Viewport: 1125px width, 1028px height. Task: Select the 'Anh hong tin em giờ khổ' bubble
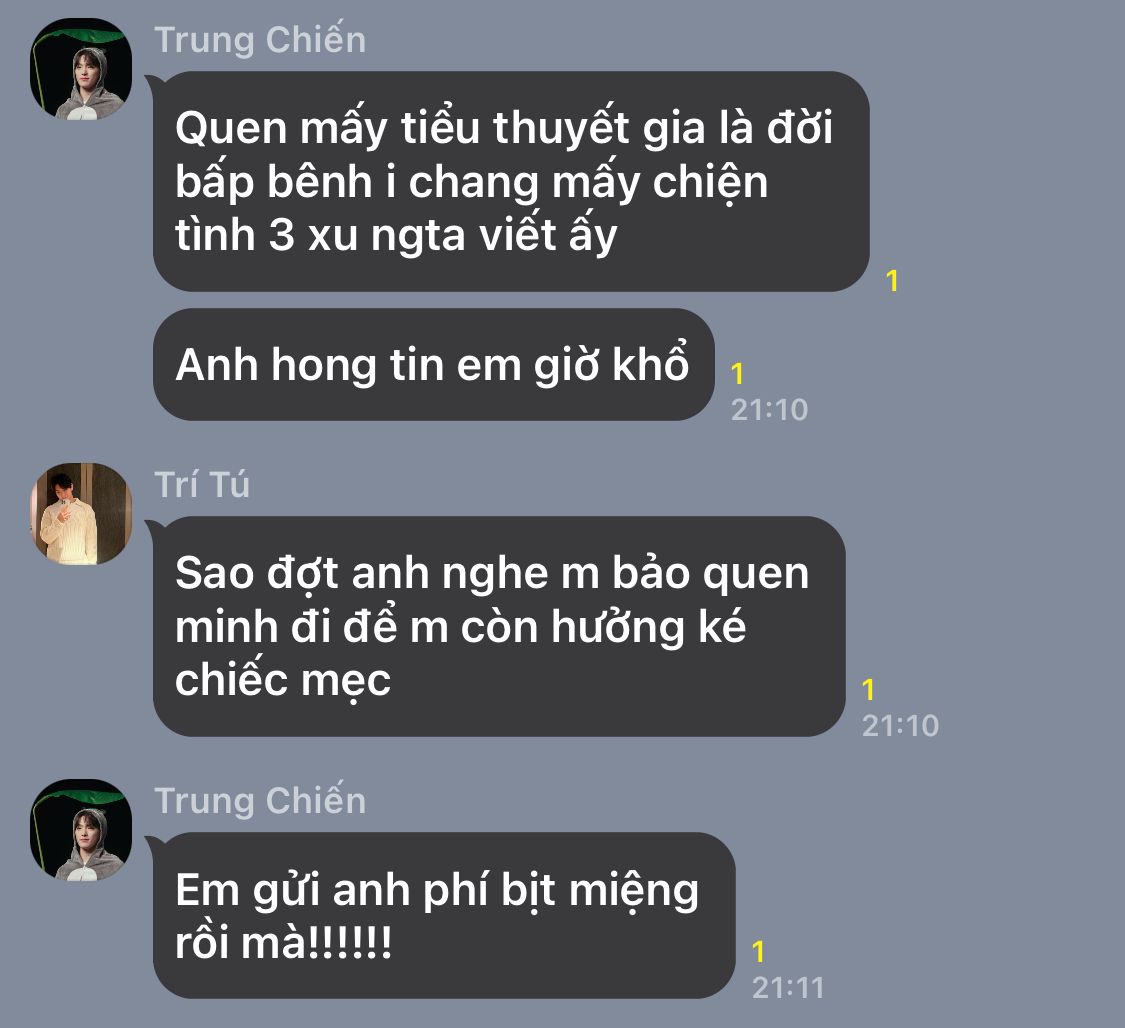(433, 364)
